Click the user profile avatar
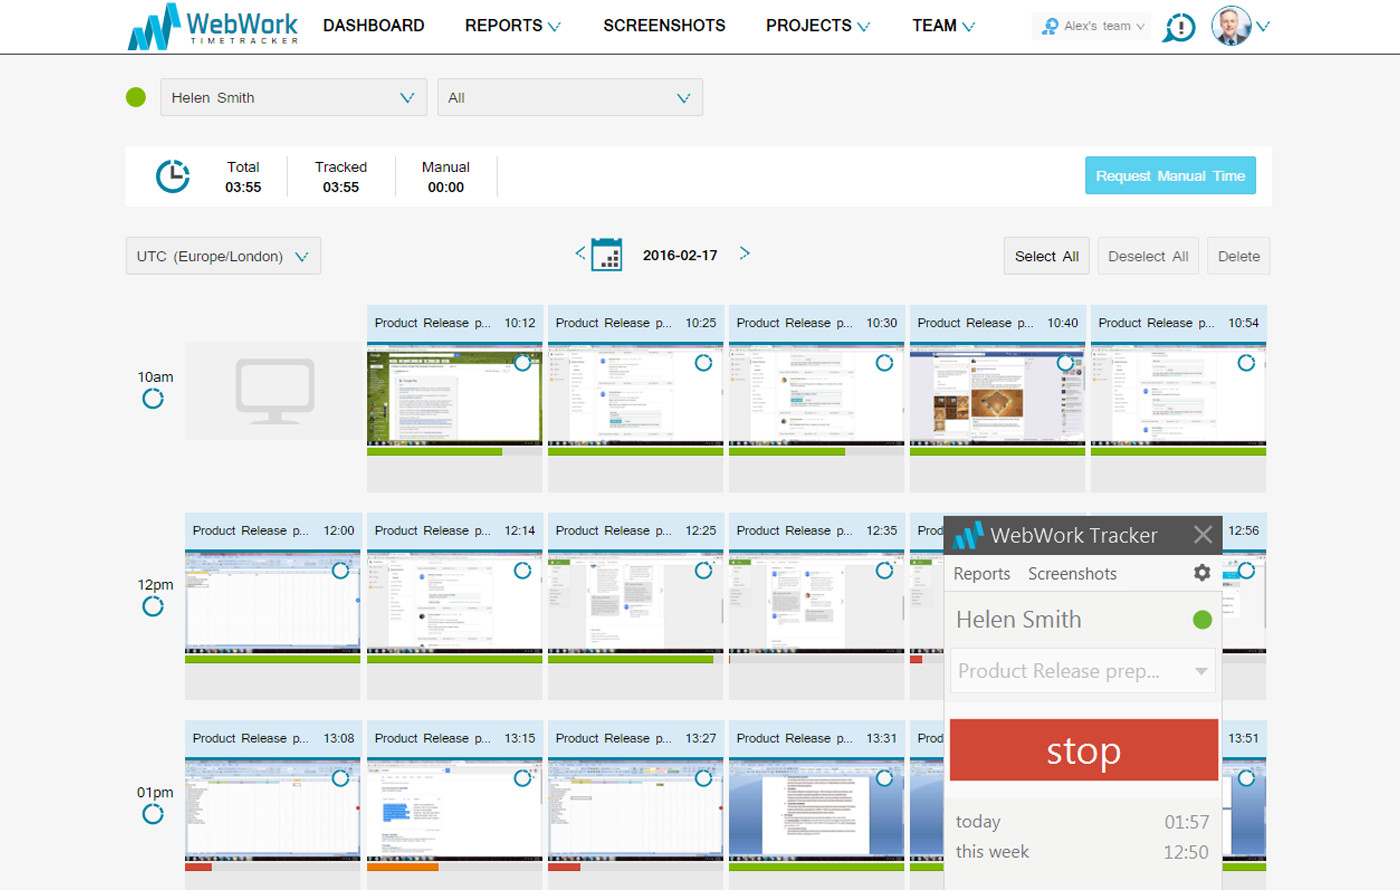This screenshot has width=1400, height=890. pyautogui.click(x=1231, y=26)
